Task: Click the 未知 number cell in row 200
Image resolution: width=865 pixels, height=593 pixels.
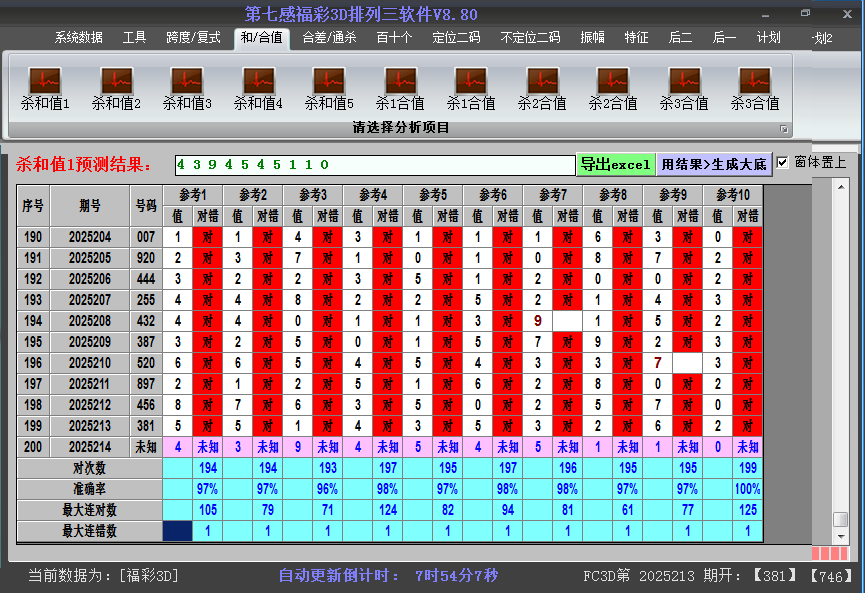Action: [x=146, y=447]
